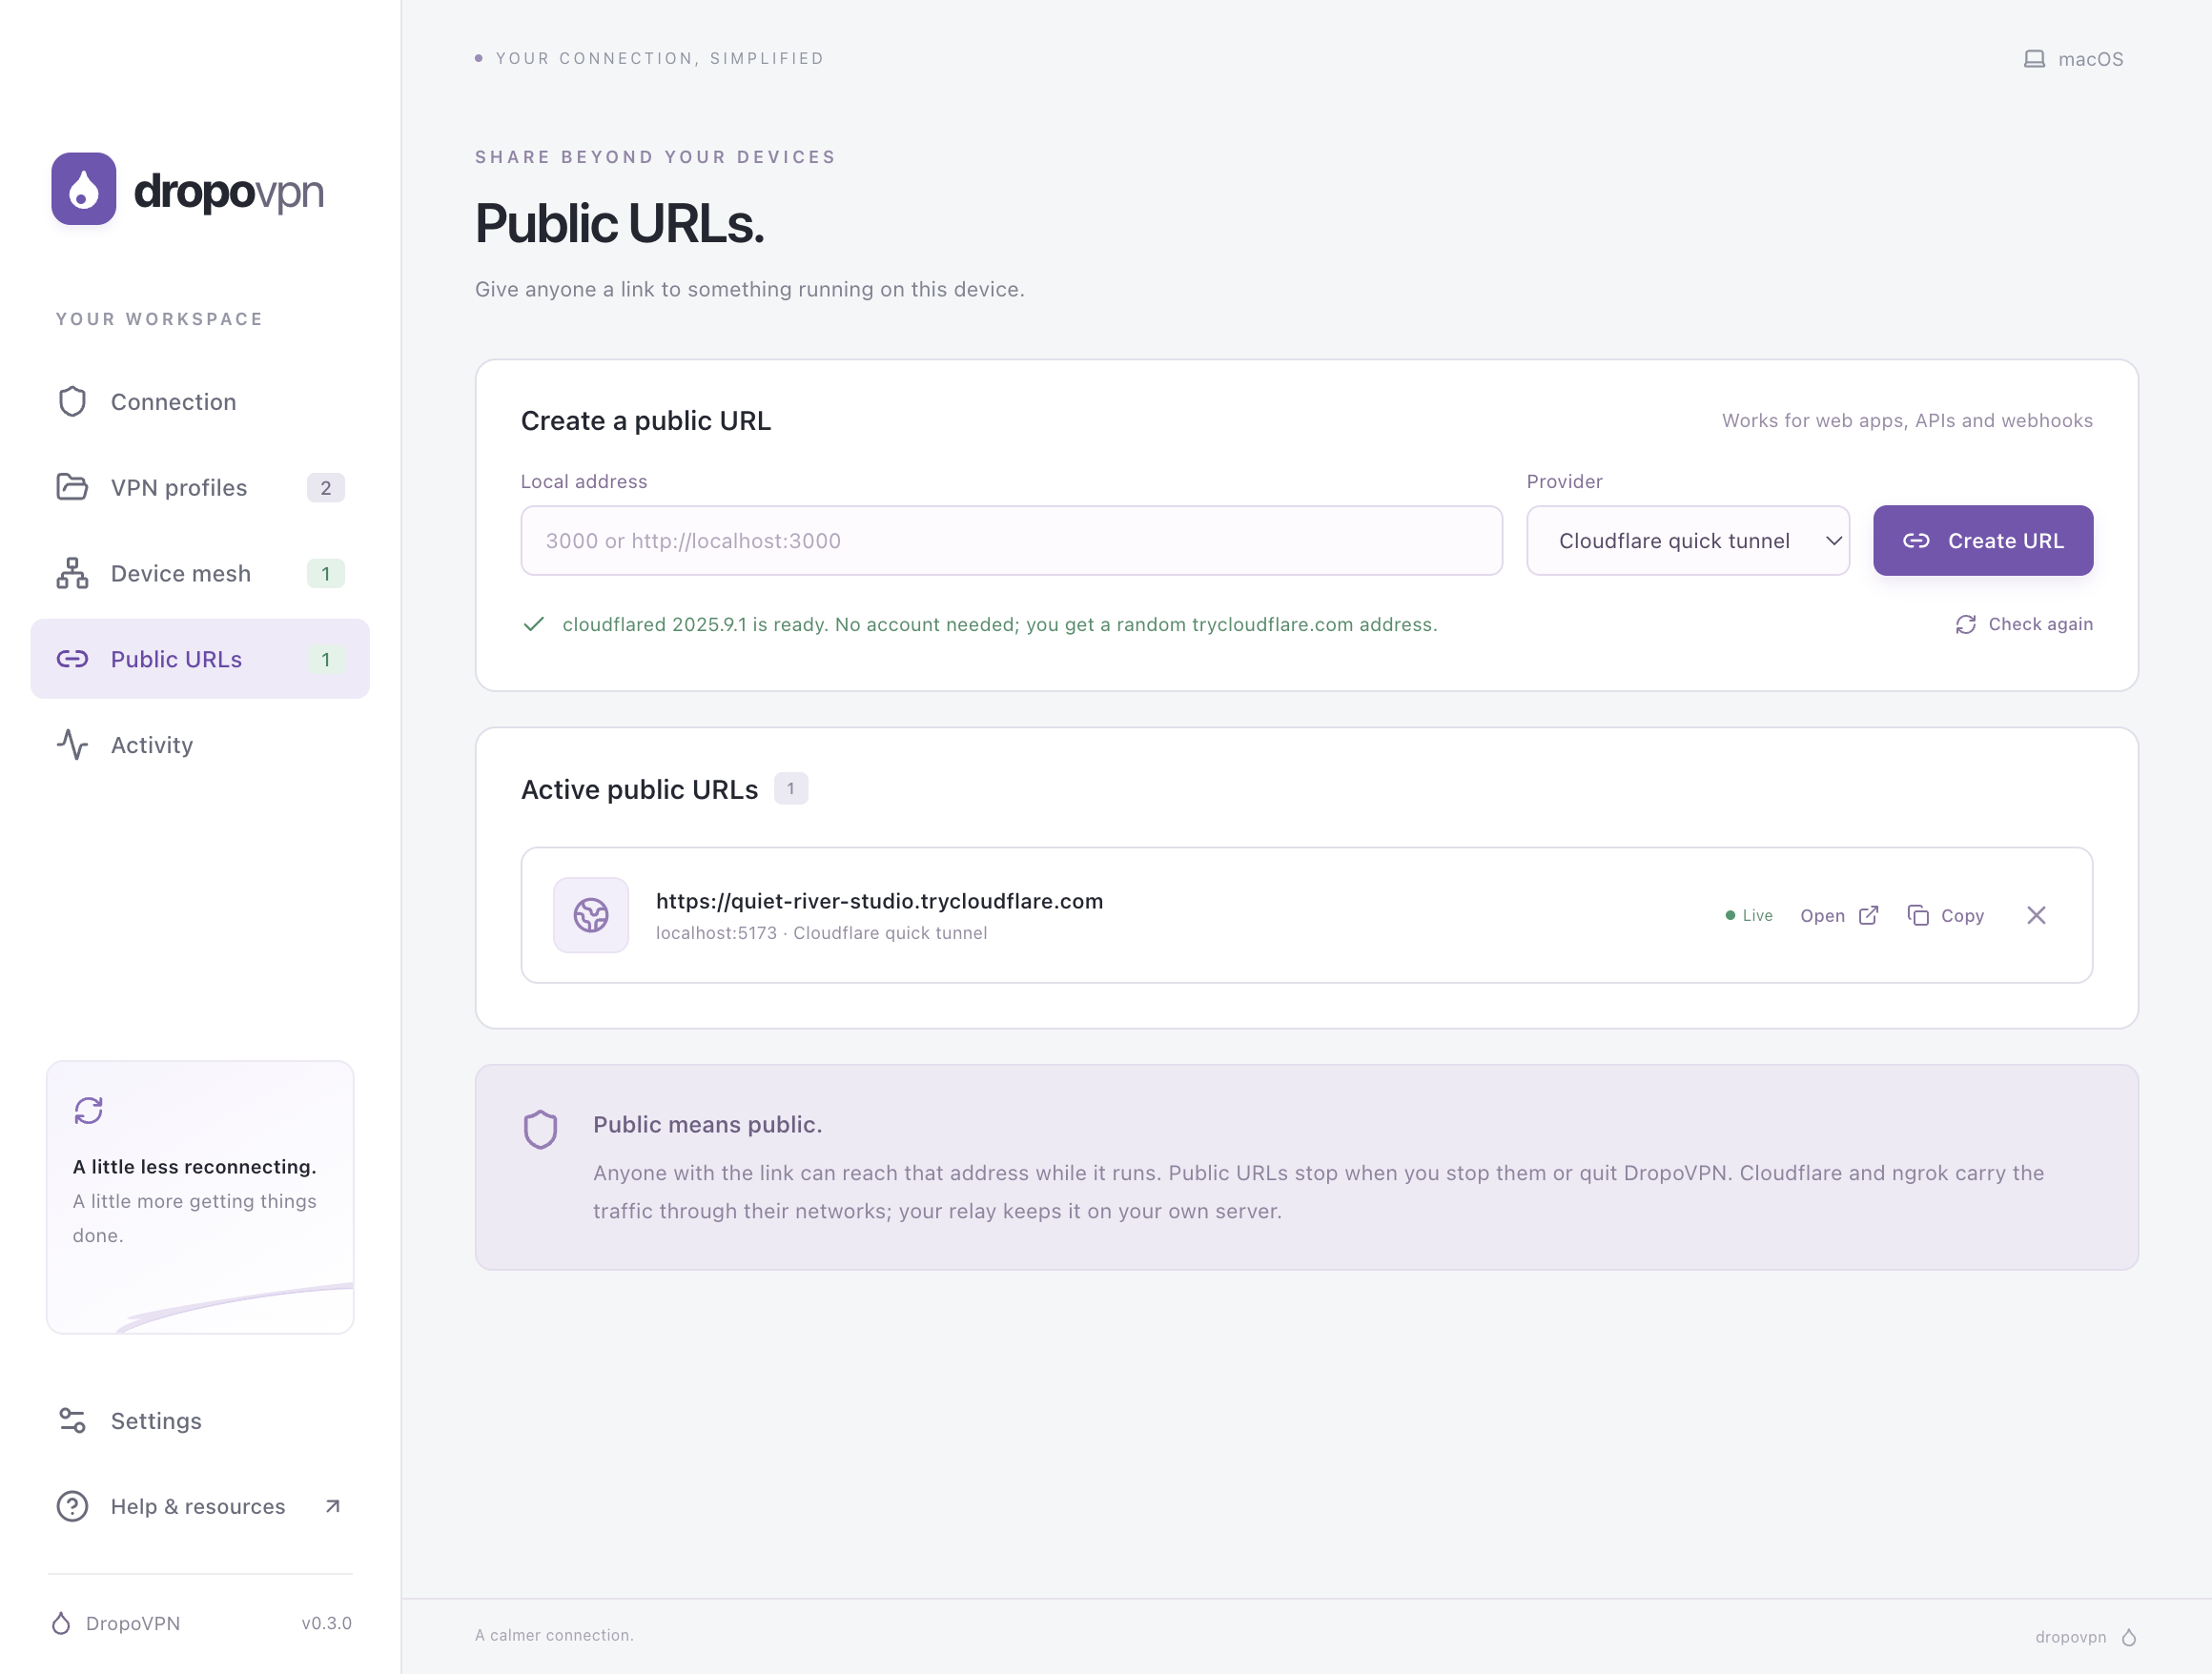
Task: Open the Activity page
Action: click(x=200, y=745)
